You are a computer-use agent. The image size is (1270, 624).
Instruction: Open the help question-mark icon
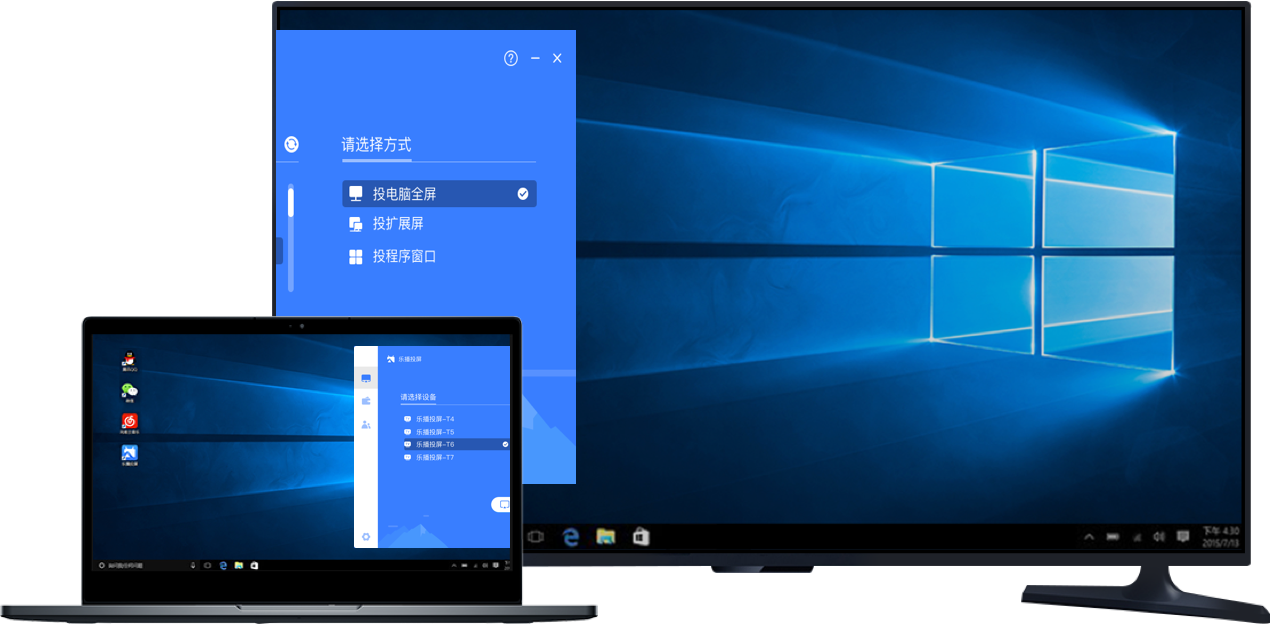pos(510,59)
